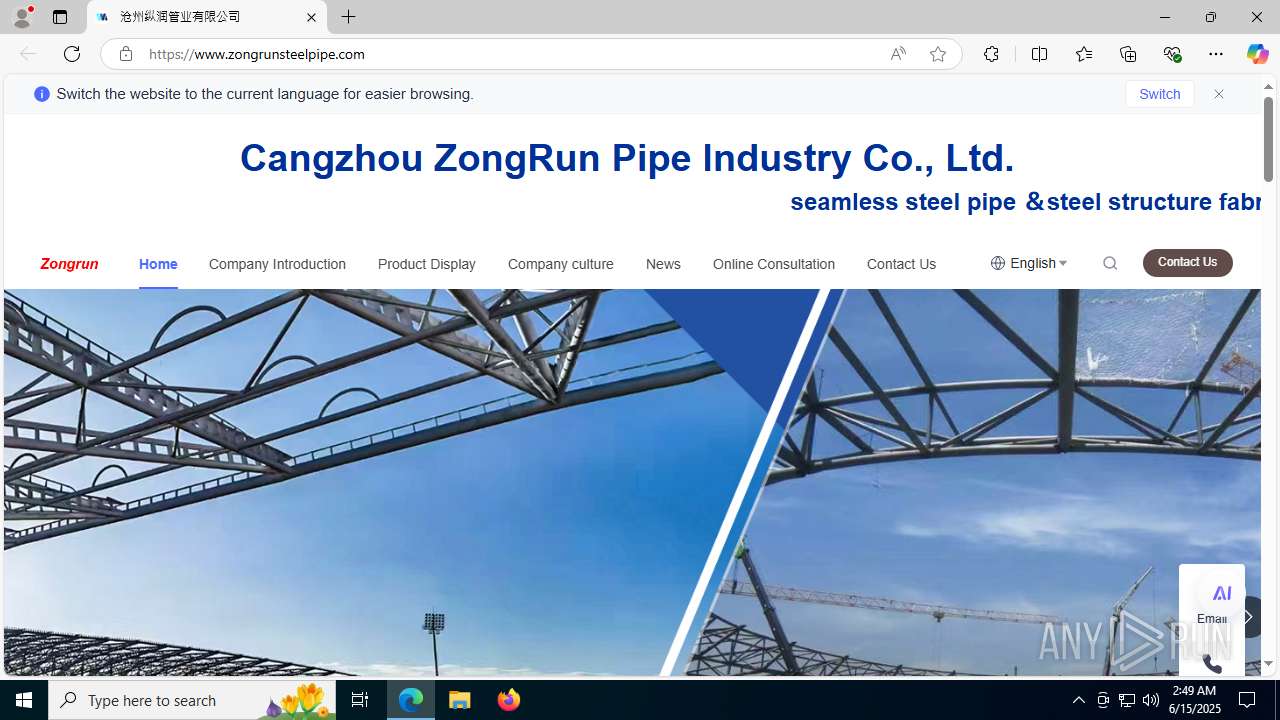Image resolution: width=1280 pixels, height=720 pixels.
Task: Close the Cangzhou ZongRun browser tab
Action: click(x=311, y=17)
